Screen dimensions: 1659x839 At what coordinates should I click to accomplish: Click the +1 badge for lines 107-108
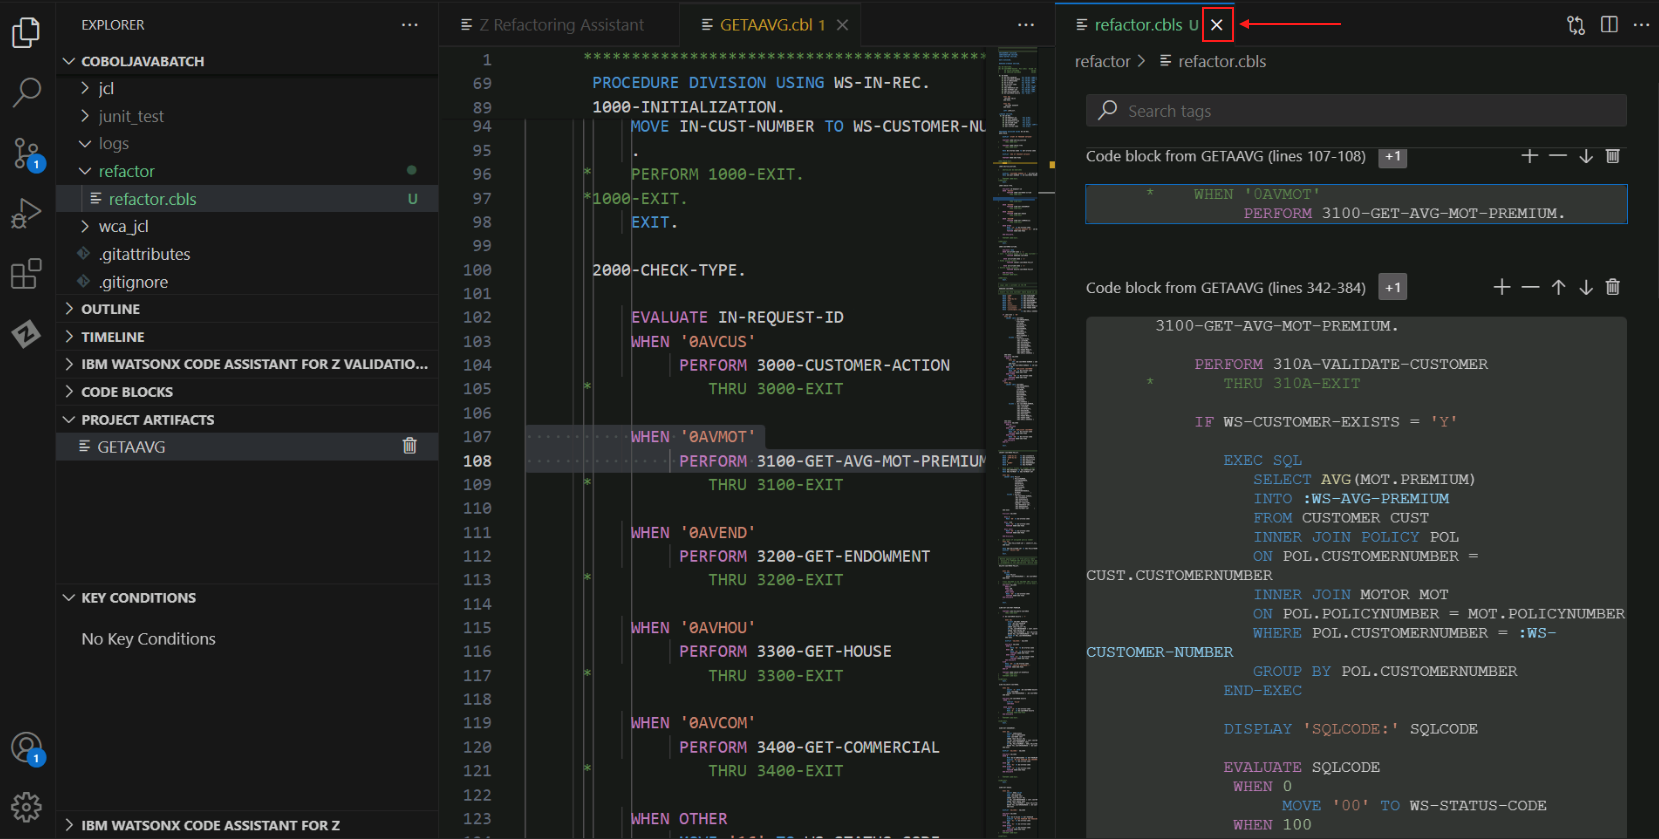(x=1392, y=157)
